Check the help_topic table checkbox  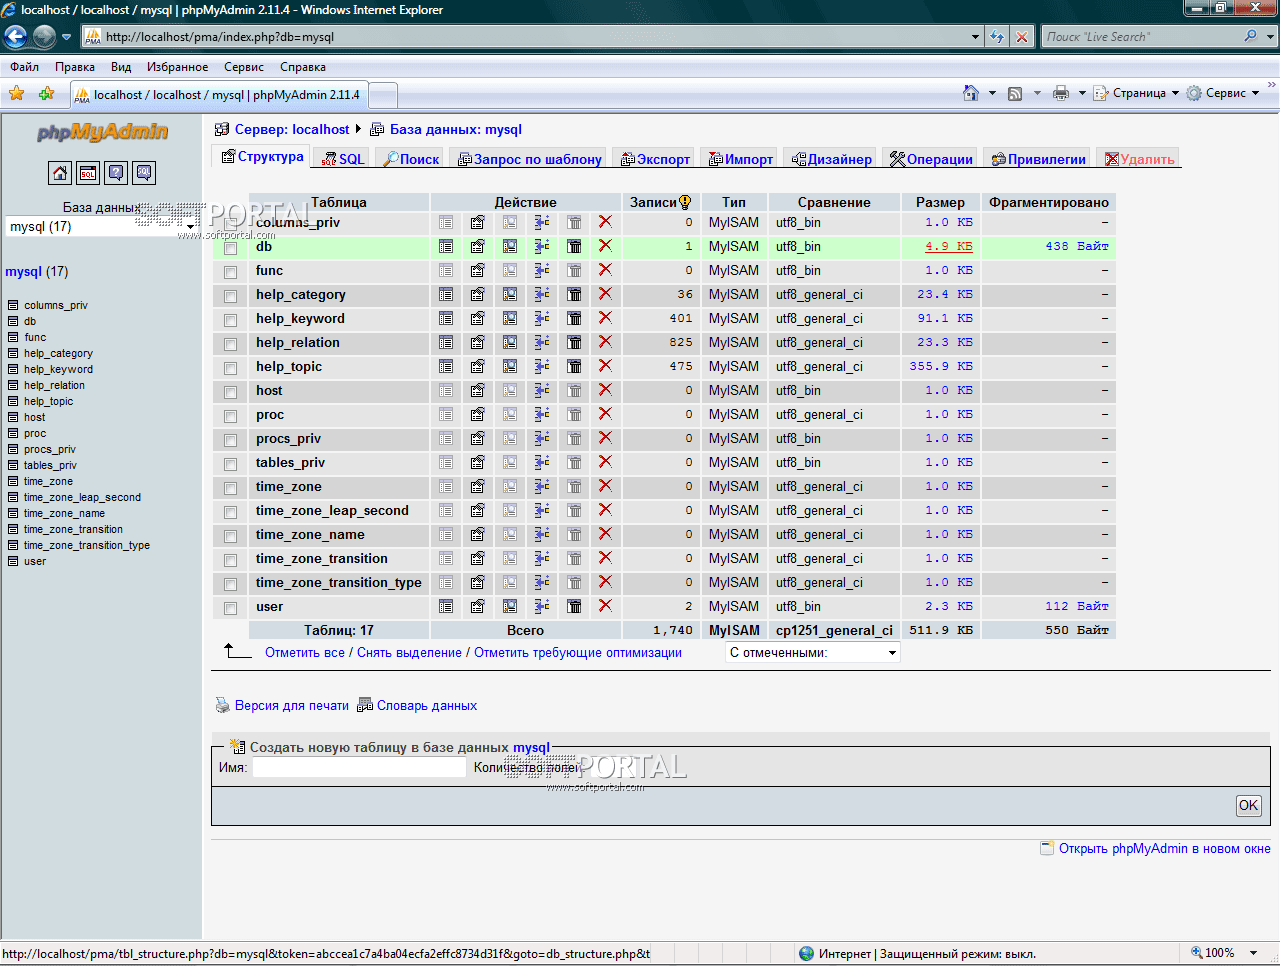231,368
